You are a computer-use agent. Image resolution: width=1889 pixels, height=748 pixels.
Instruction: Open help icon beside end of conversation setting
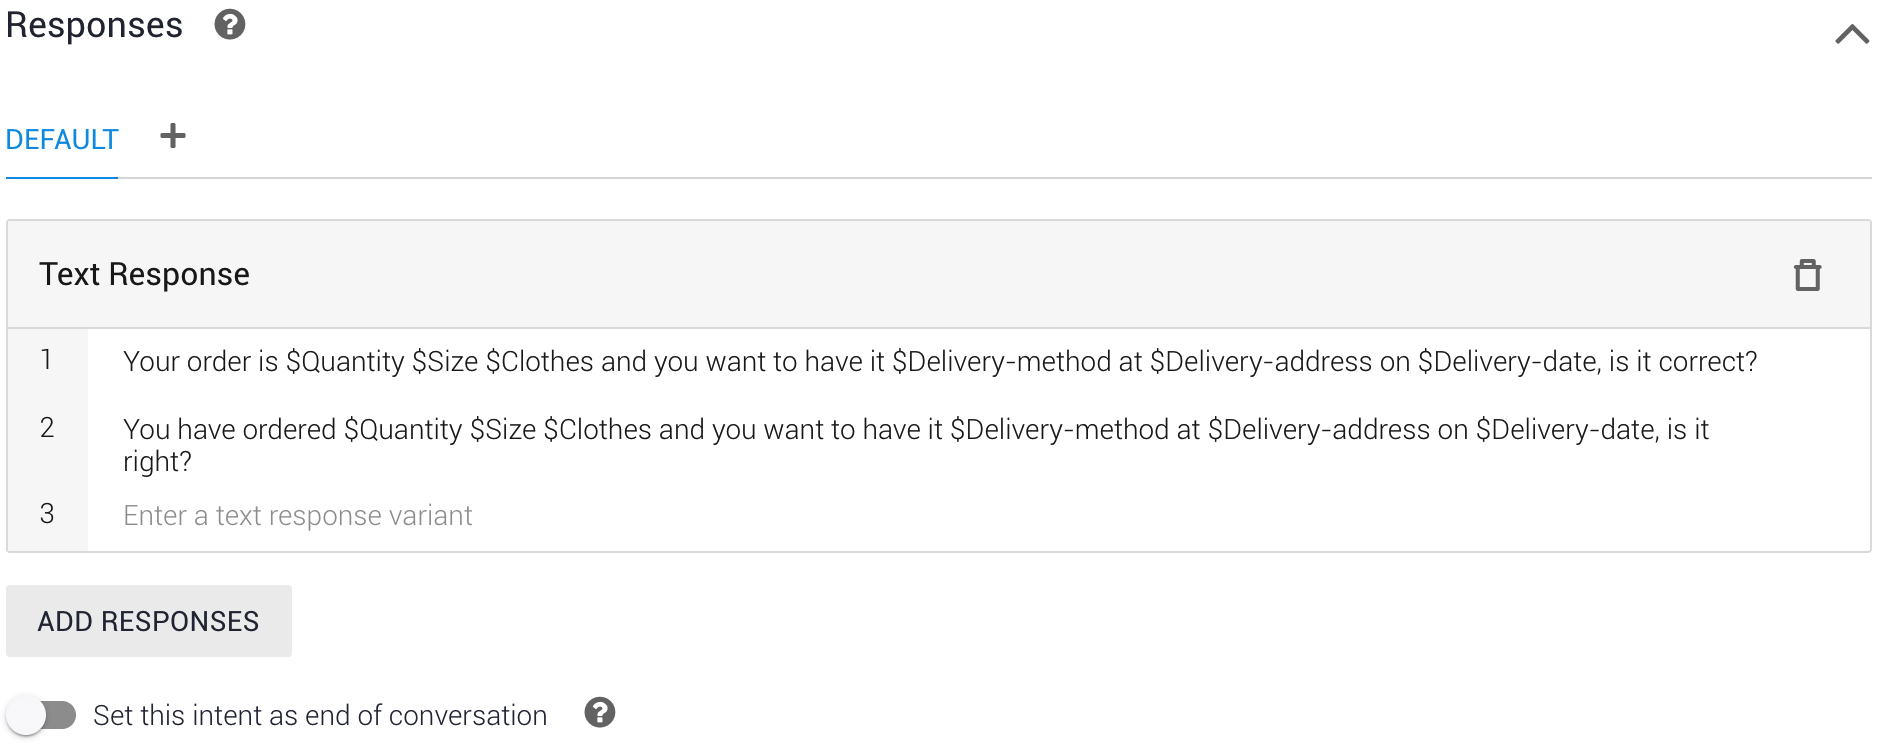pyautogui.click(x=600, y=713)
